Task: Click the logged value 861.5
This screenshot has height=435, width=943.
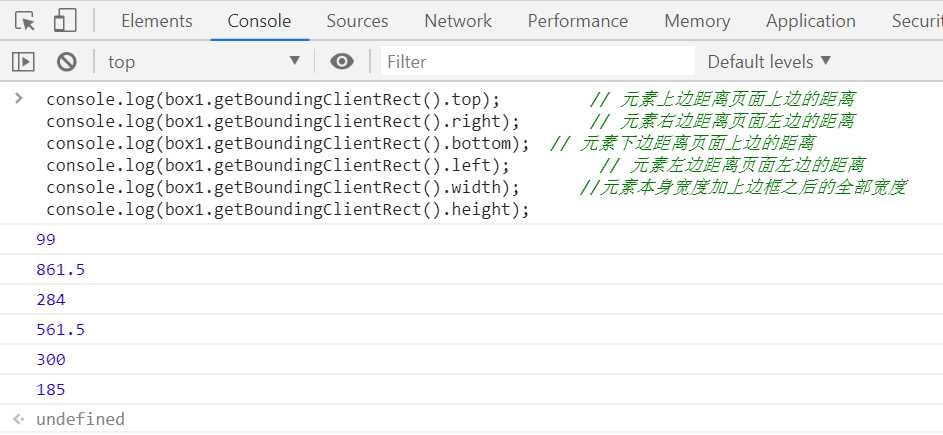Action: pyautogui.click(x=60, y=270)
